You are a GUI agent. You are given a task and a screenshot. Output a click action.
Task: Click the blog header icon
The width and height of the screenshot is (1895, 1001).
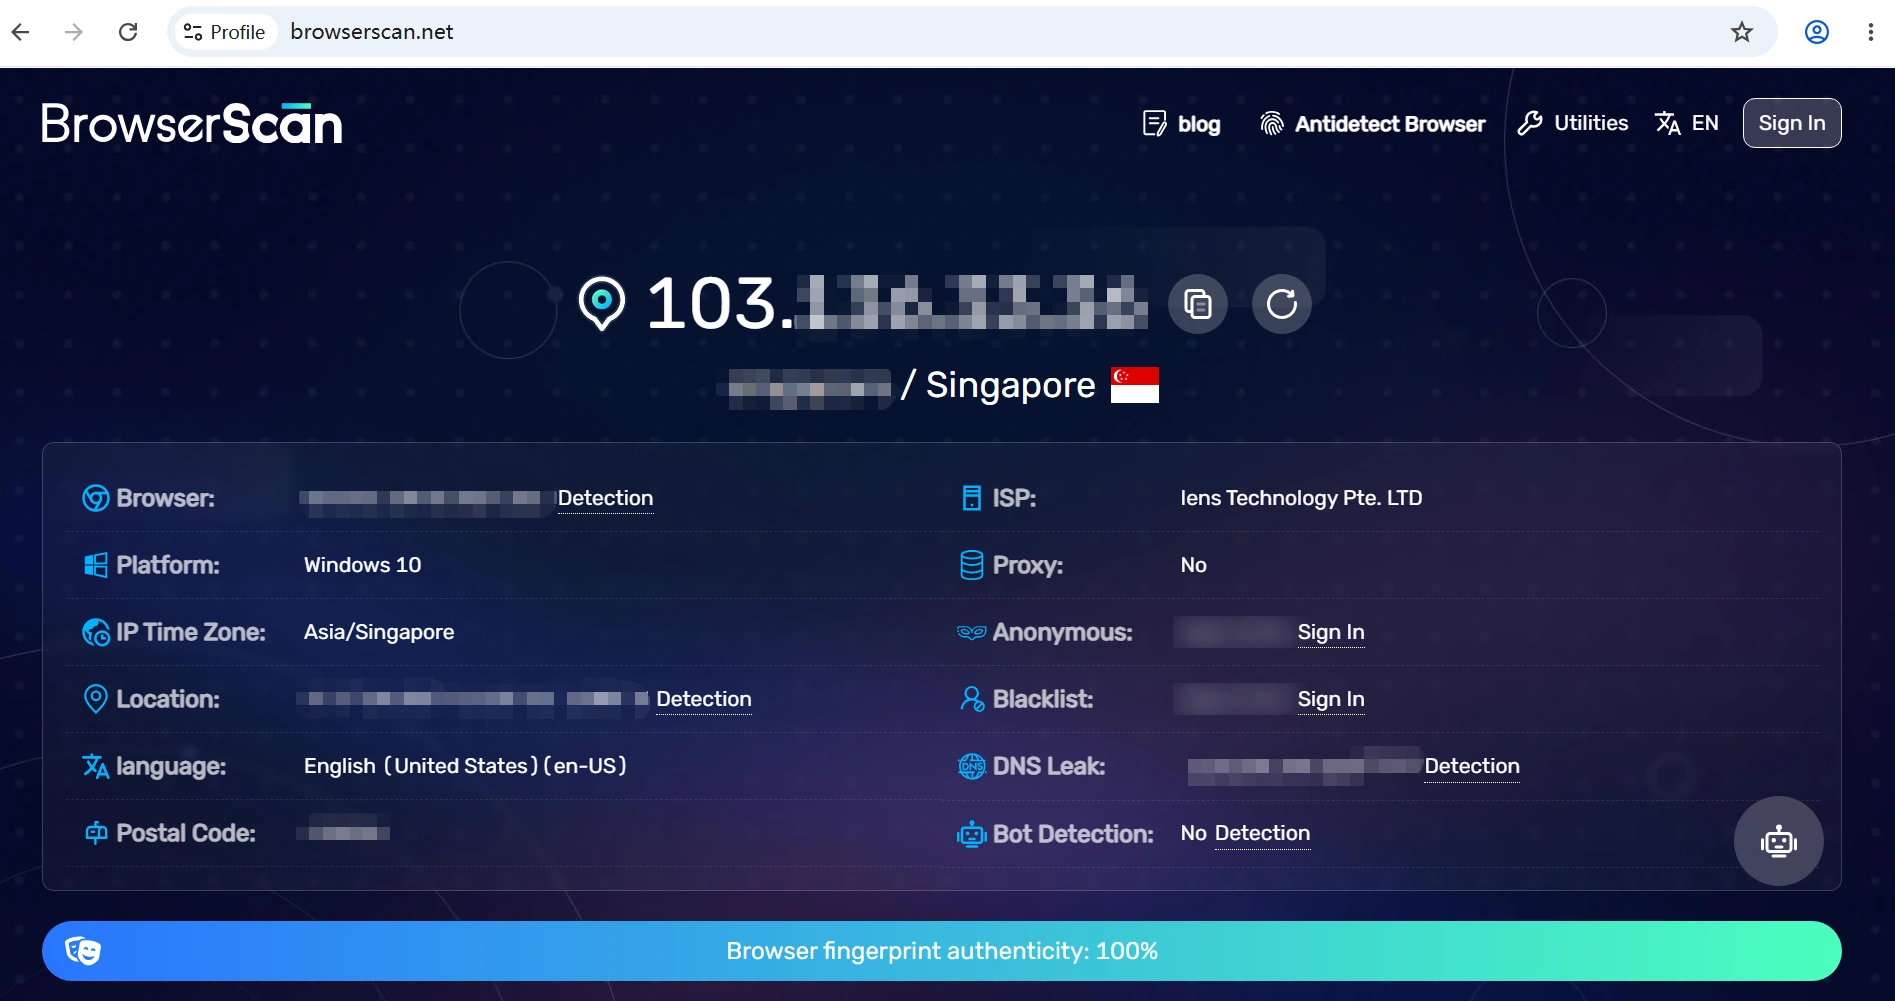point(1155,123)
